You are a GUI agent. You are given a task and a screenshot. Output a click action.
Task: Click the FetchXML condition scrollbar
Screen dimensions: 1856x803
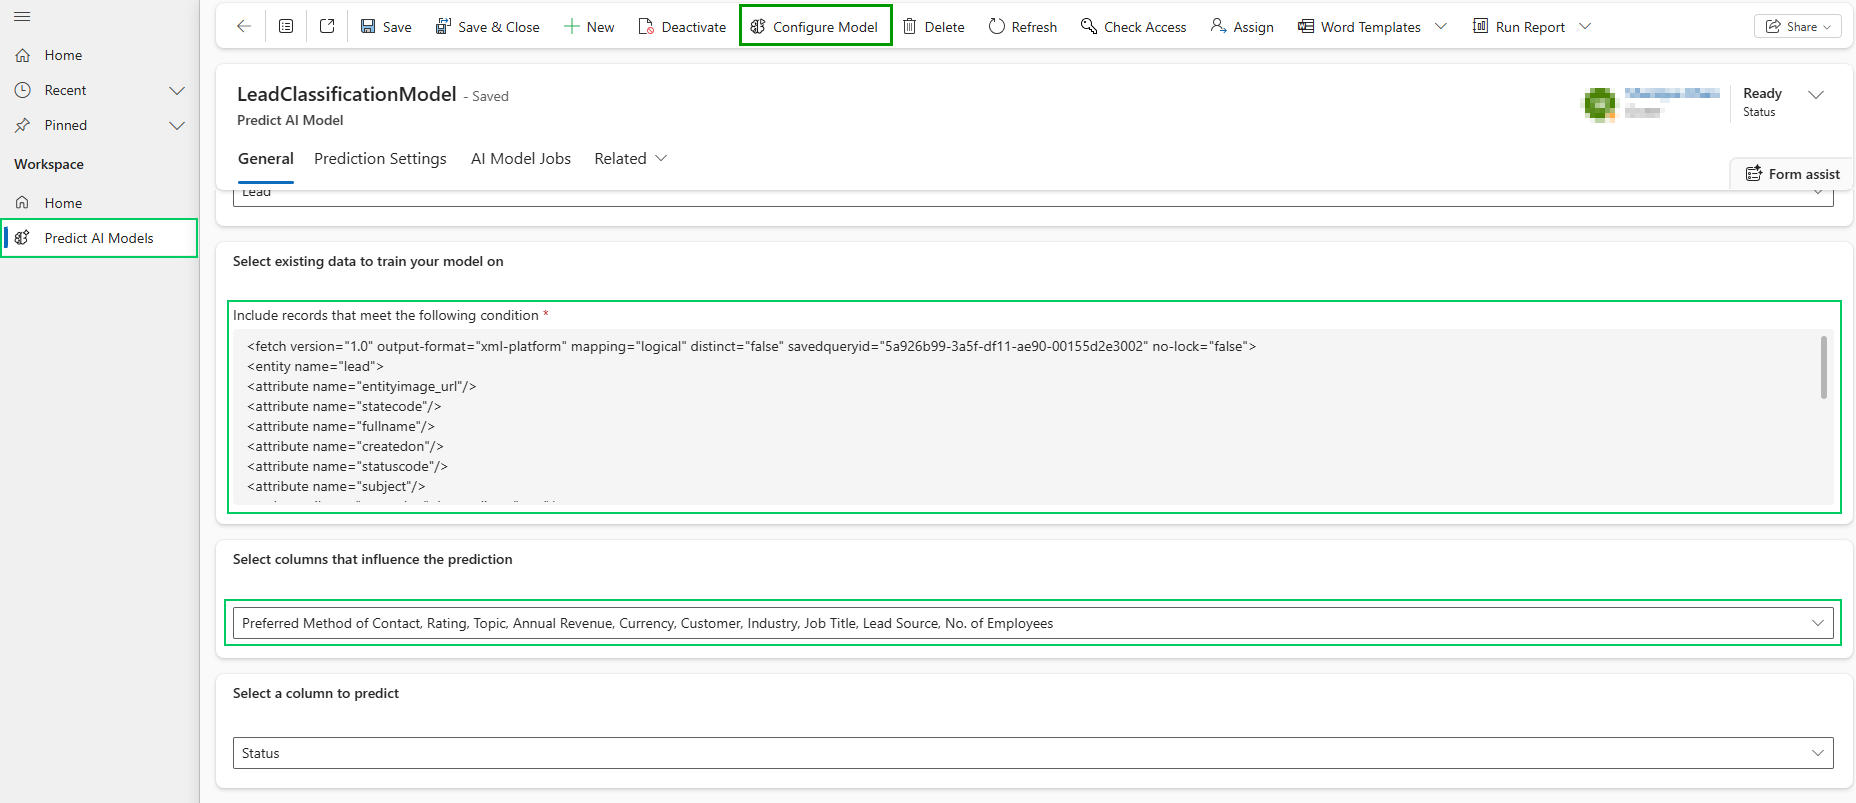point(1823,368)
